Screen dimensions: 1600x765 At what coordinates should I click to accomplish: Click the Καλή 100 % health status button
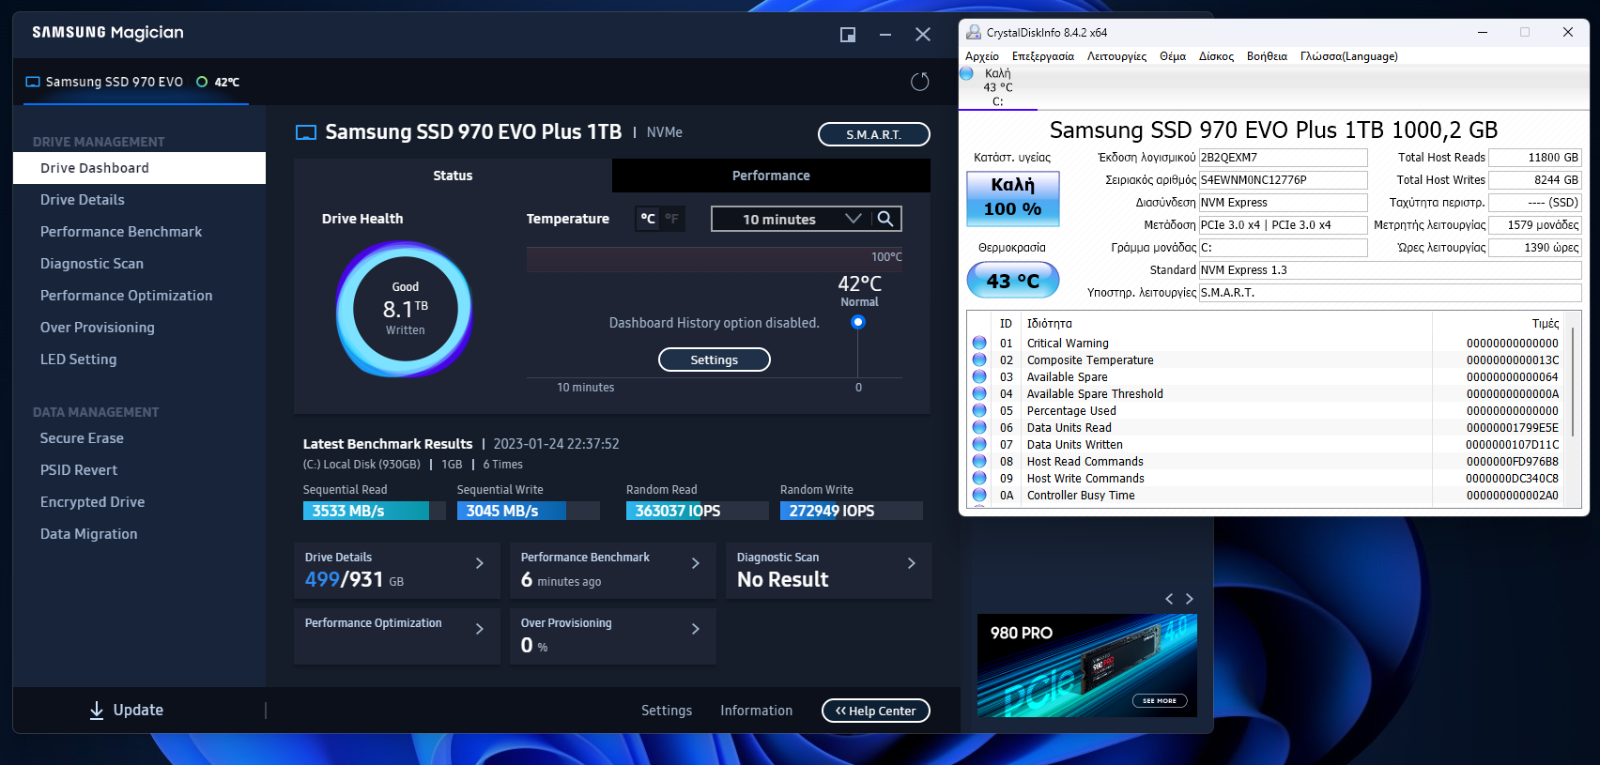coord(1013,198)
